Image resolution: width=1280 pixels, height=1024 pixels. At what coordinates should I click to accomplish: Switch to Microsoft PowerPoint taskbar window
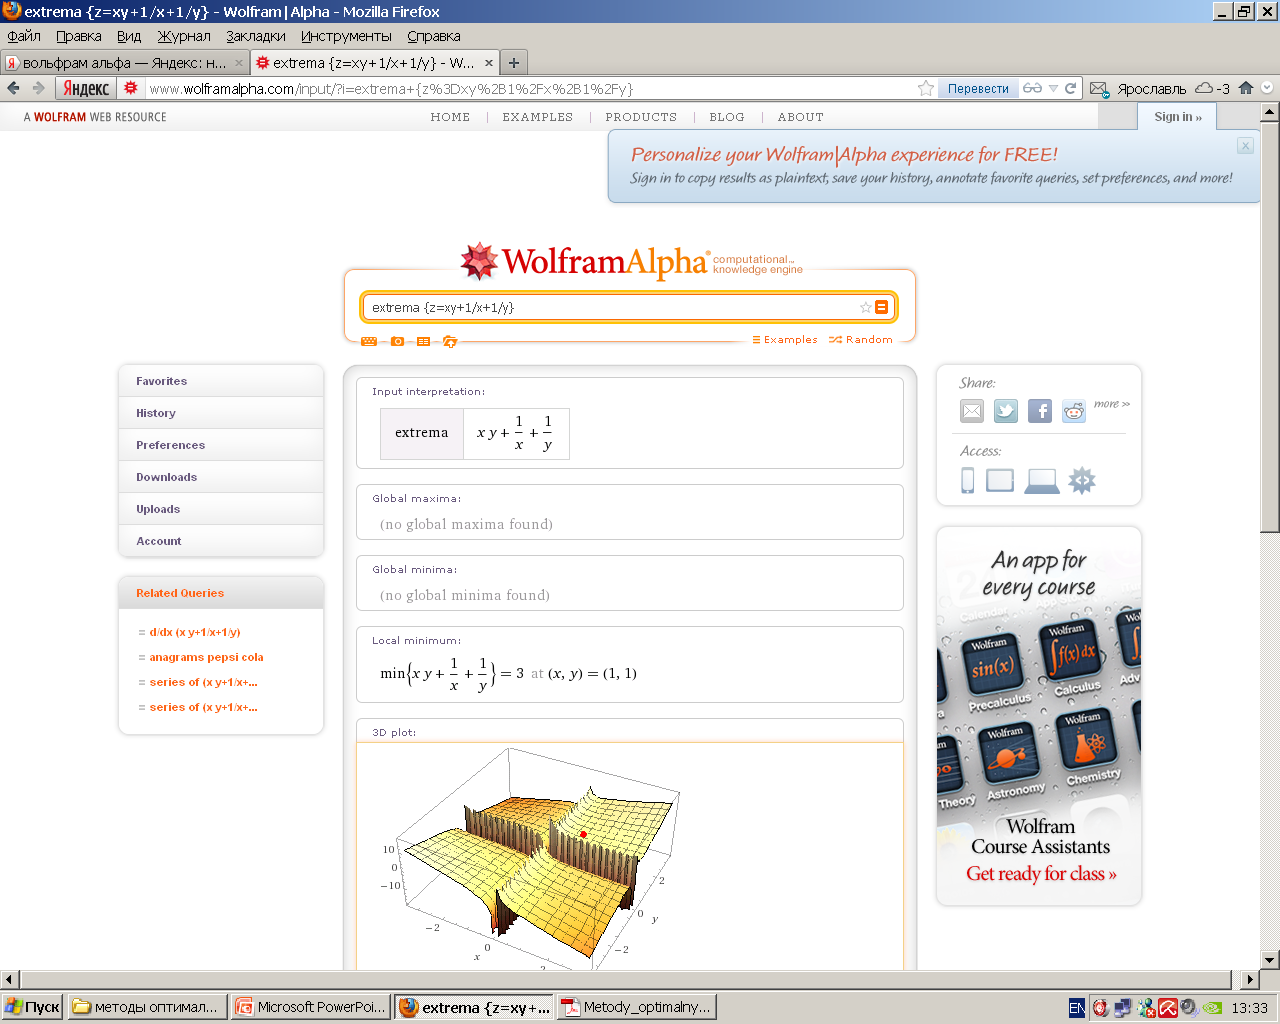pyautogui.click(x=311, y=1007)
